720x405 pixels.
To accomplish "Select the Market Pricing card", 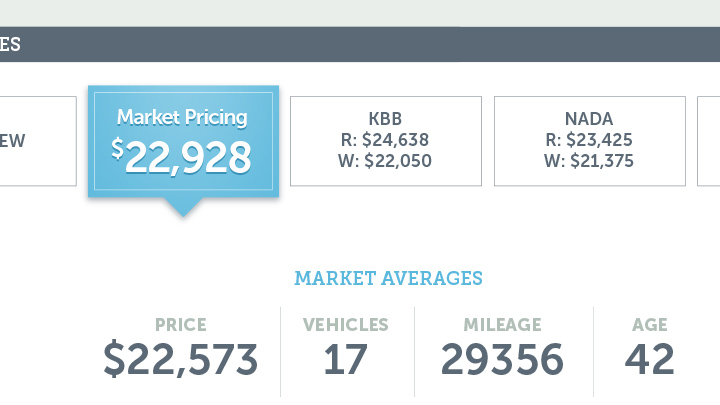I will tap(183, 141).
